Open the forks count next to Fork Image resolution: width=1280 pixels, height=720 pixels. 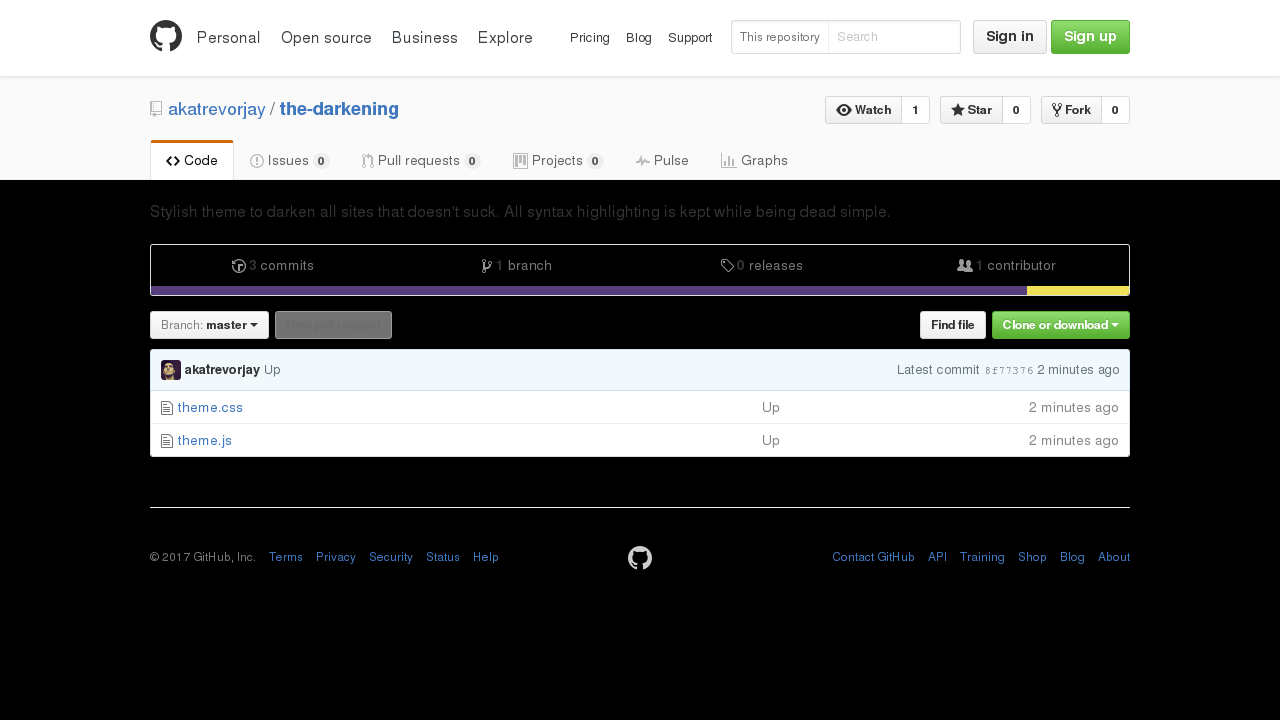coord(1115,110)
